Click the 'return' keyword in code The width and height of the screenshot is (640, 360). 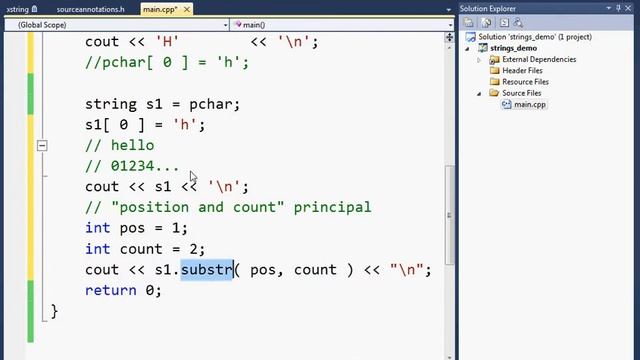111,290
